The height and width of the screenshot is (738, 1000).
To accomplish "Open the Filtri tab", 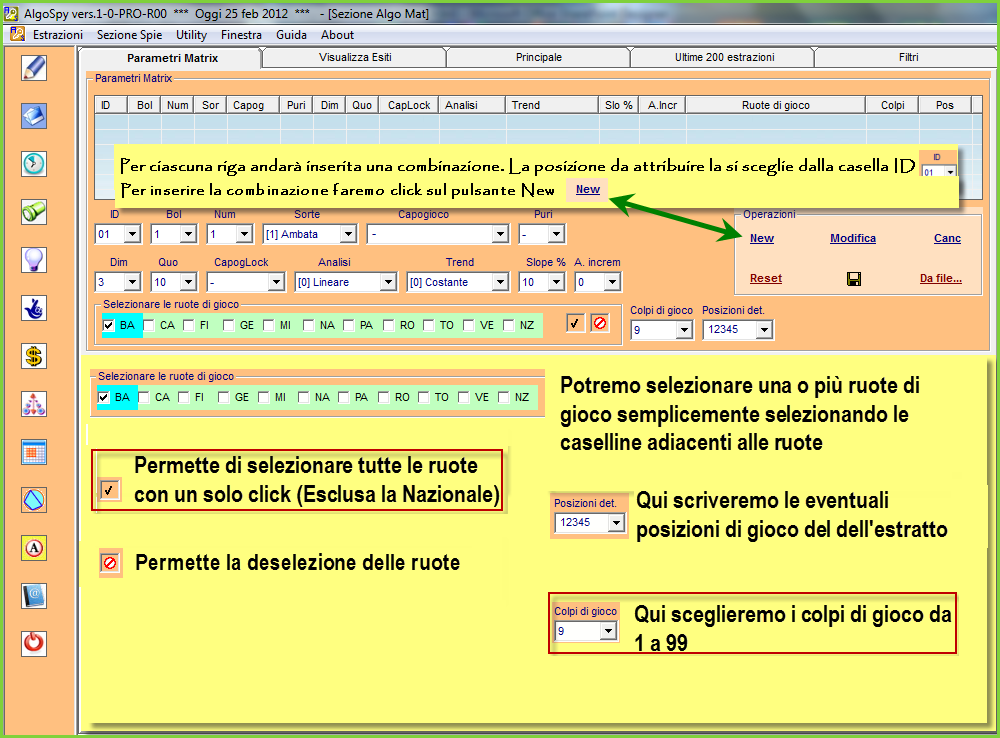I will [x=908, y=57].
